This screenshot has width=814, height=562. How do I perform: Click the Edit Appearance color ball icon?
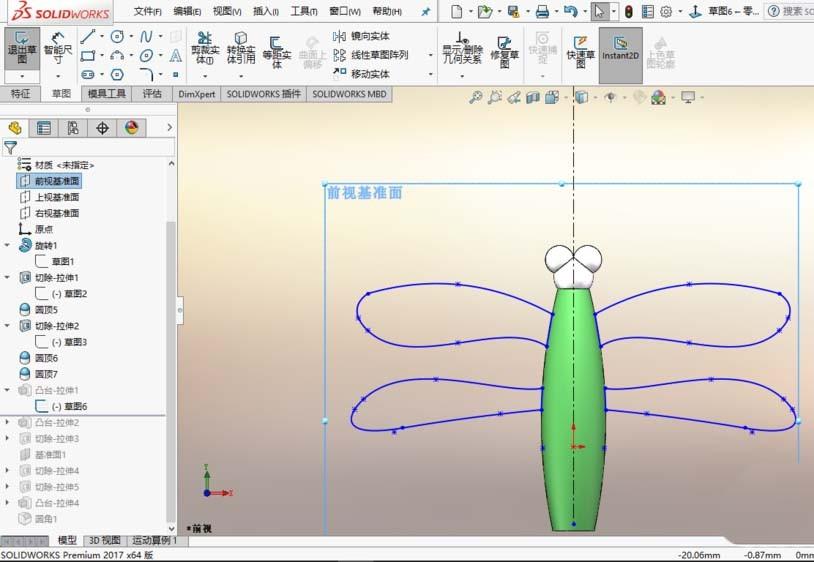[x=658, y=97]
